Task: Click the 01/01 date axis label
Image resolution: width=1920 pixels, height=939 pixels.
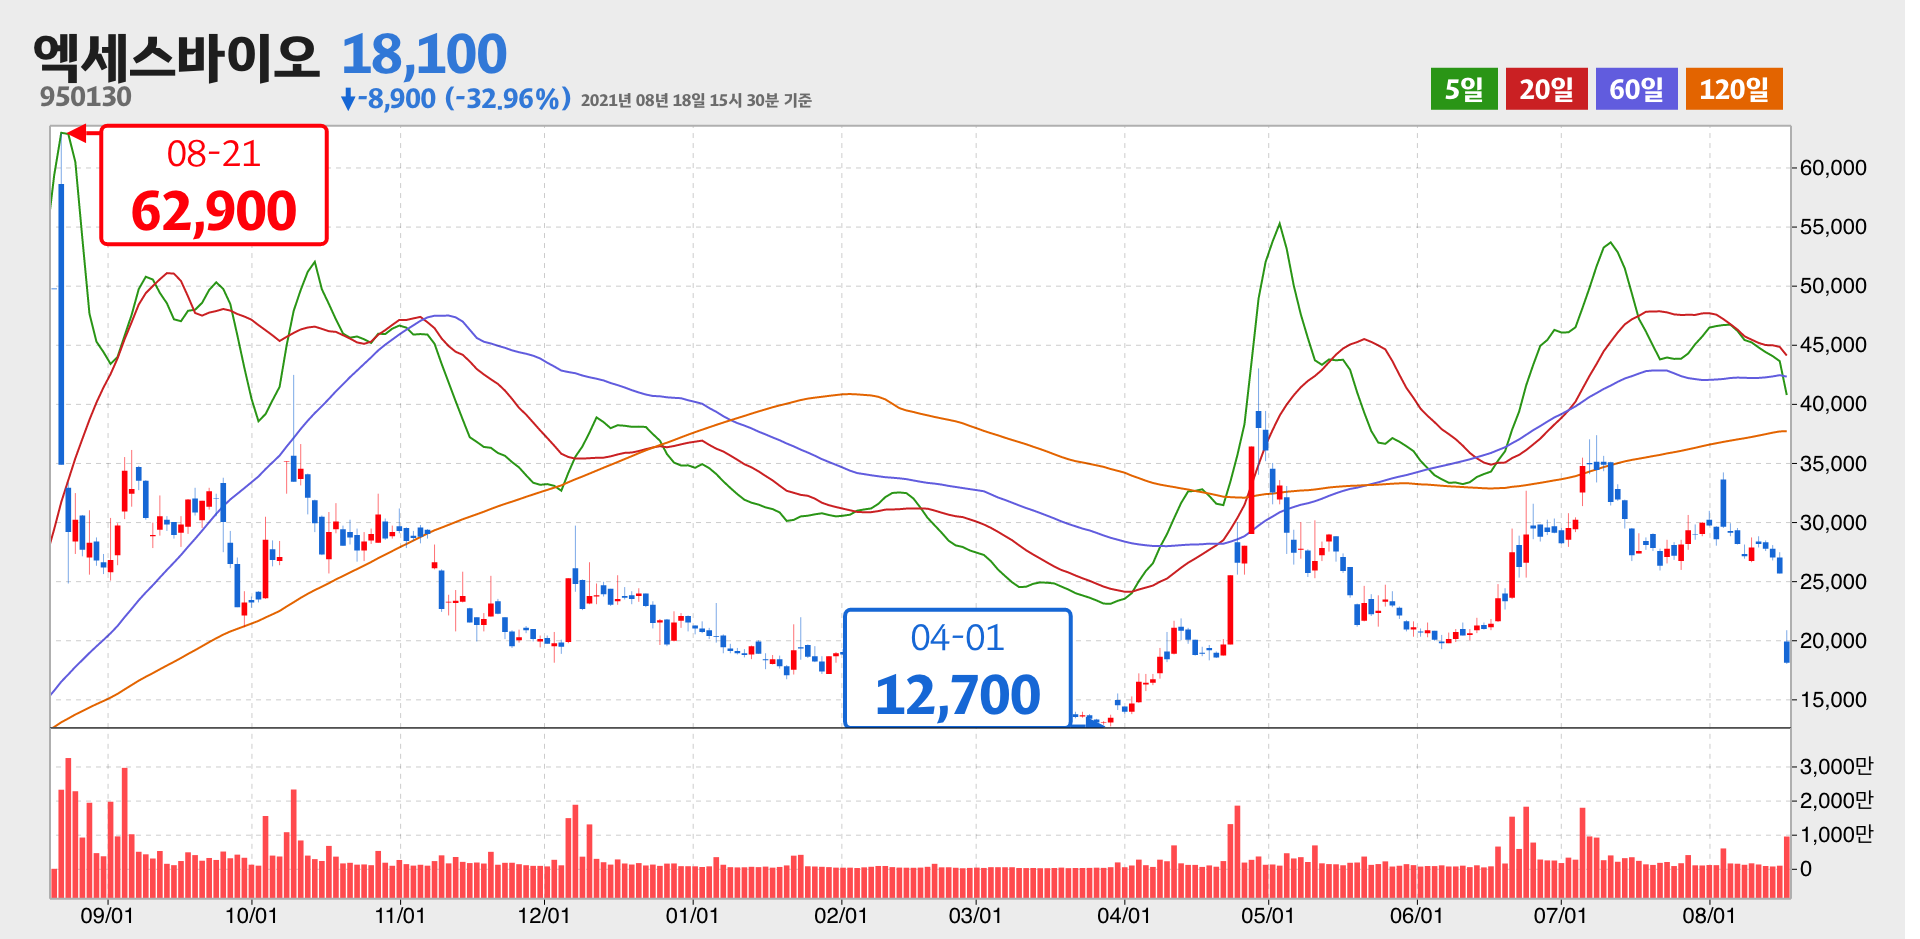Action: pos(692,916)
